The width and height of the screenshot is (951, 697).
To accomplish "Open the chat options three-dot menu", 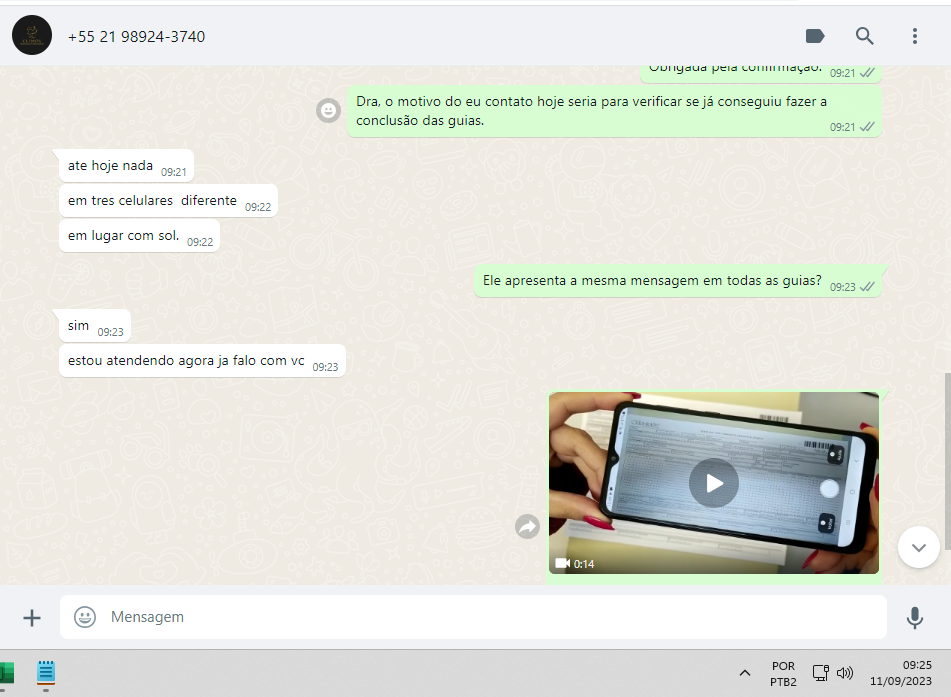I will point(915,36).
